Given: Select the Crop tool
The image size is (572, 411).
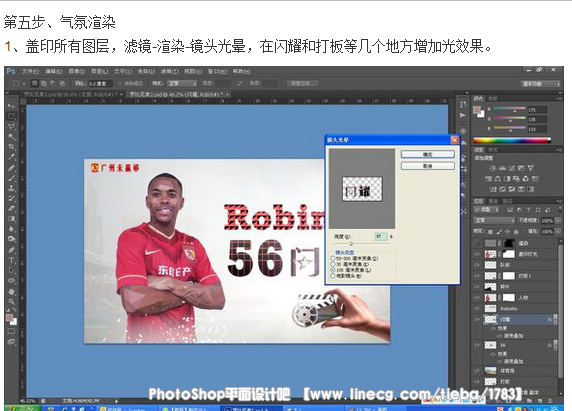Looking at the screenshot, I should pyautogui.click(x=11, y=147).
